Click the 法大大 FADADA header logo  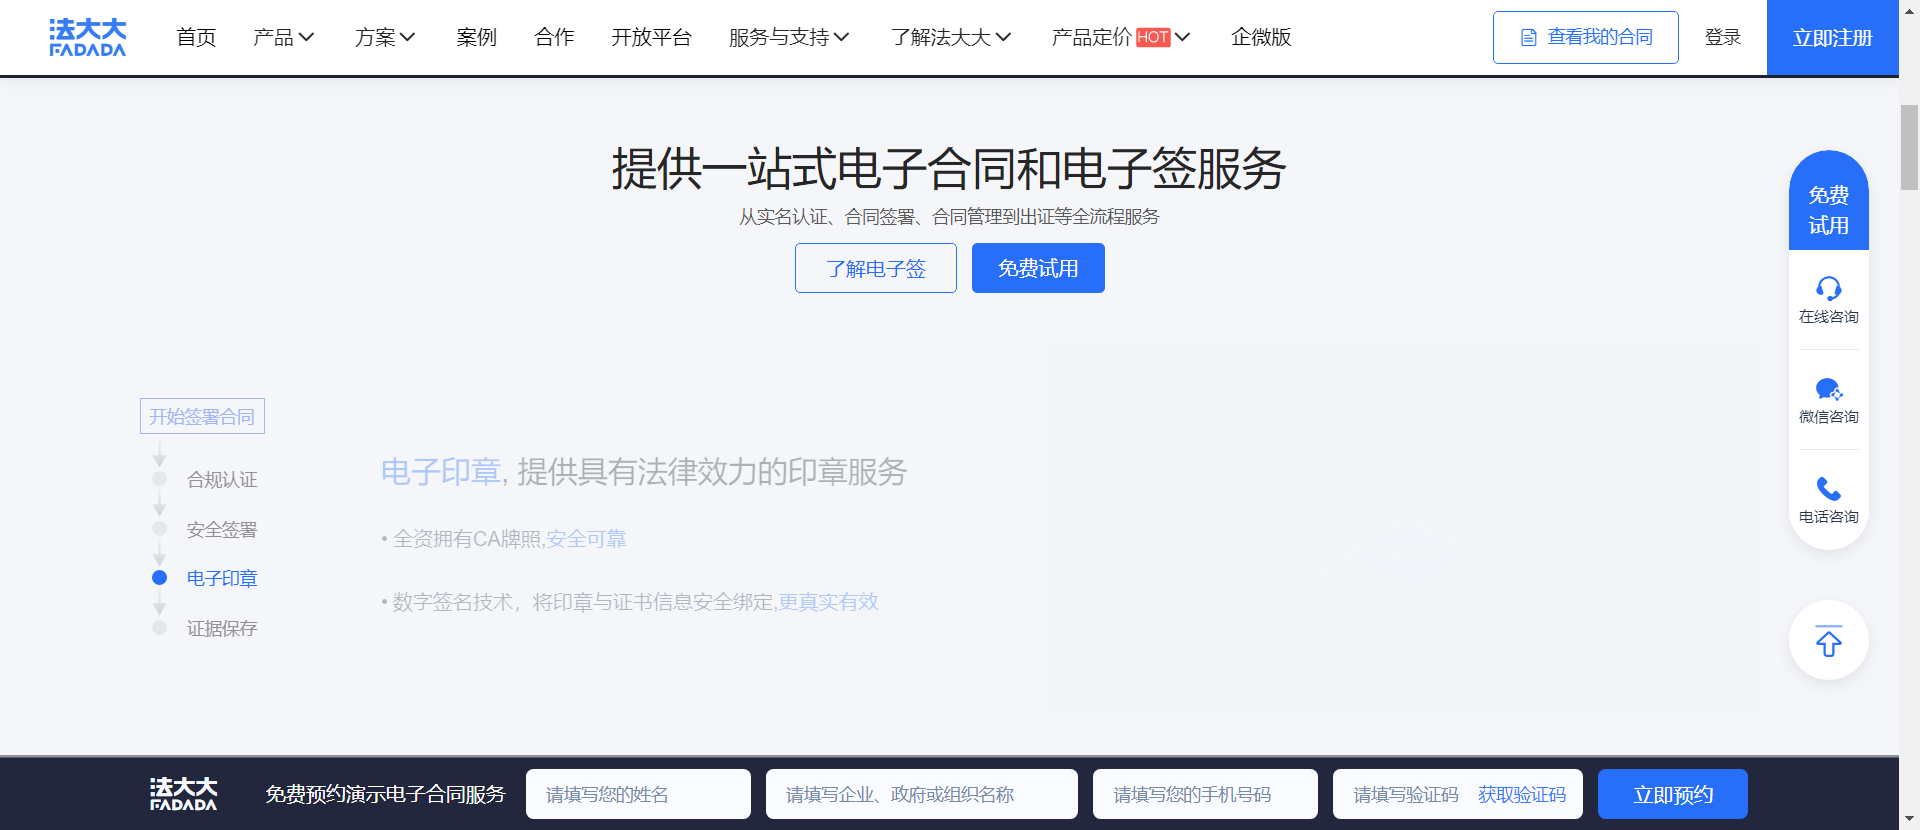(88, 37)
